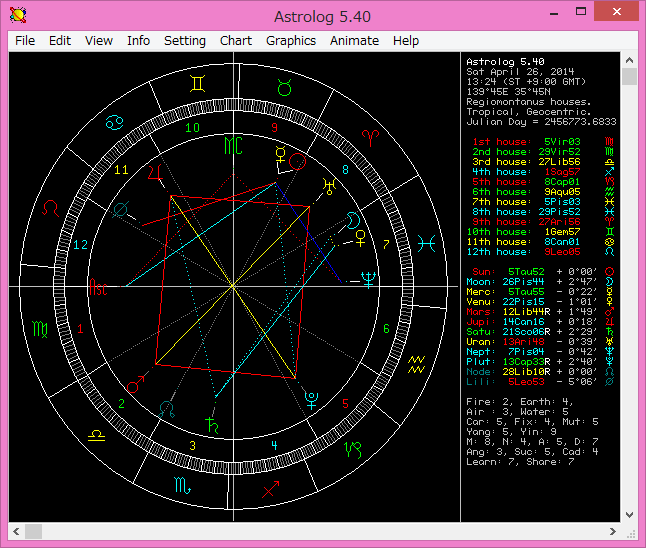Screen dimensions: 646x548
Task: Open the View menu
Action: pos(99,41)
